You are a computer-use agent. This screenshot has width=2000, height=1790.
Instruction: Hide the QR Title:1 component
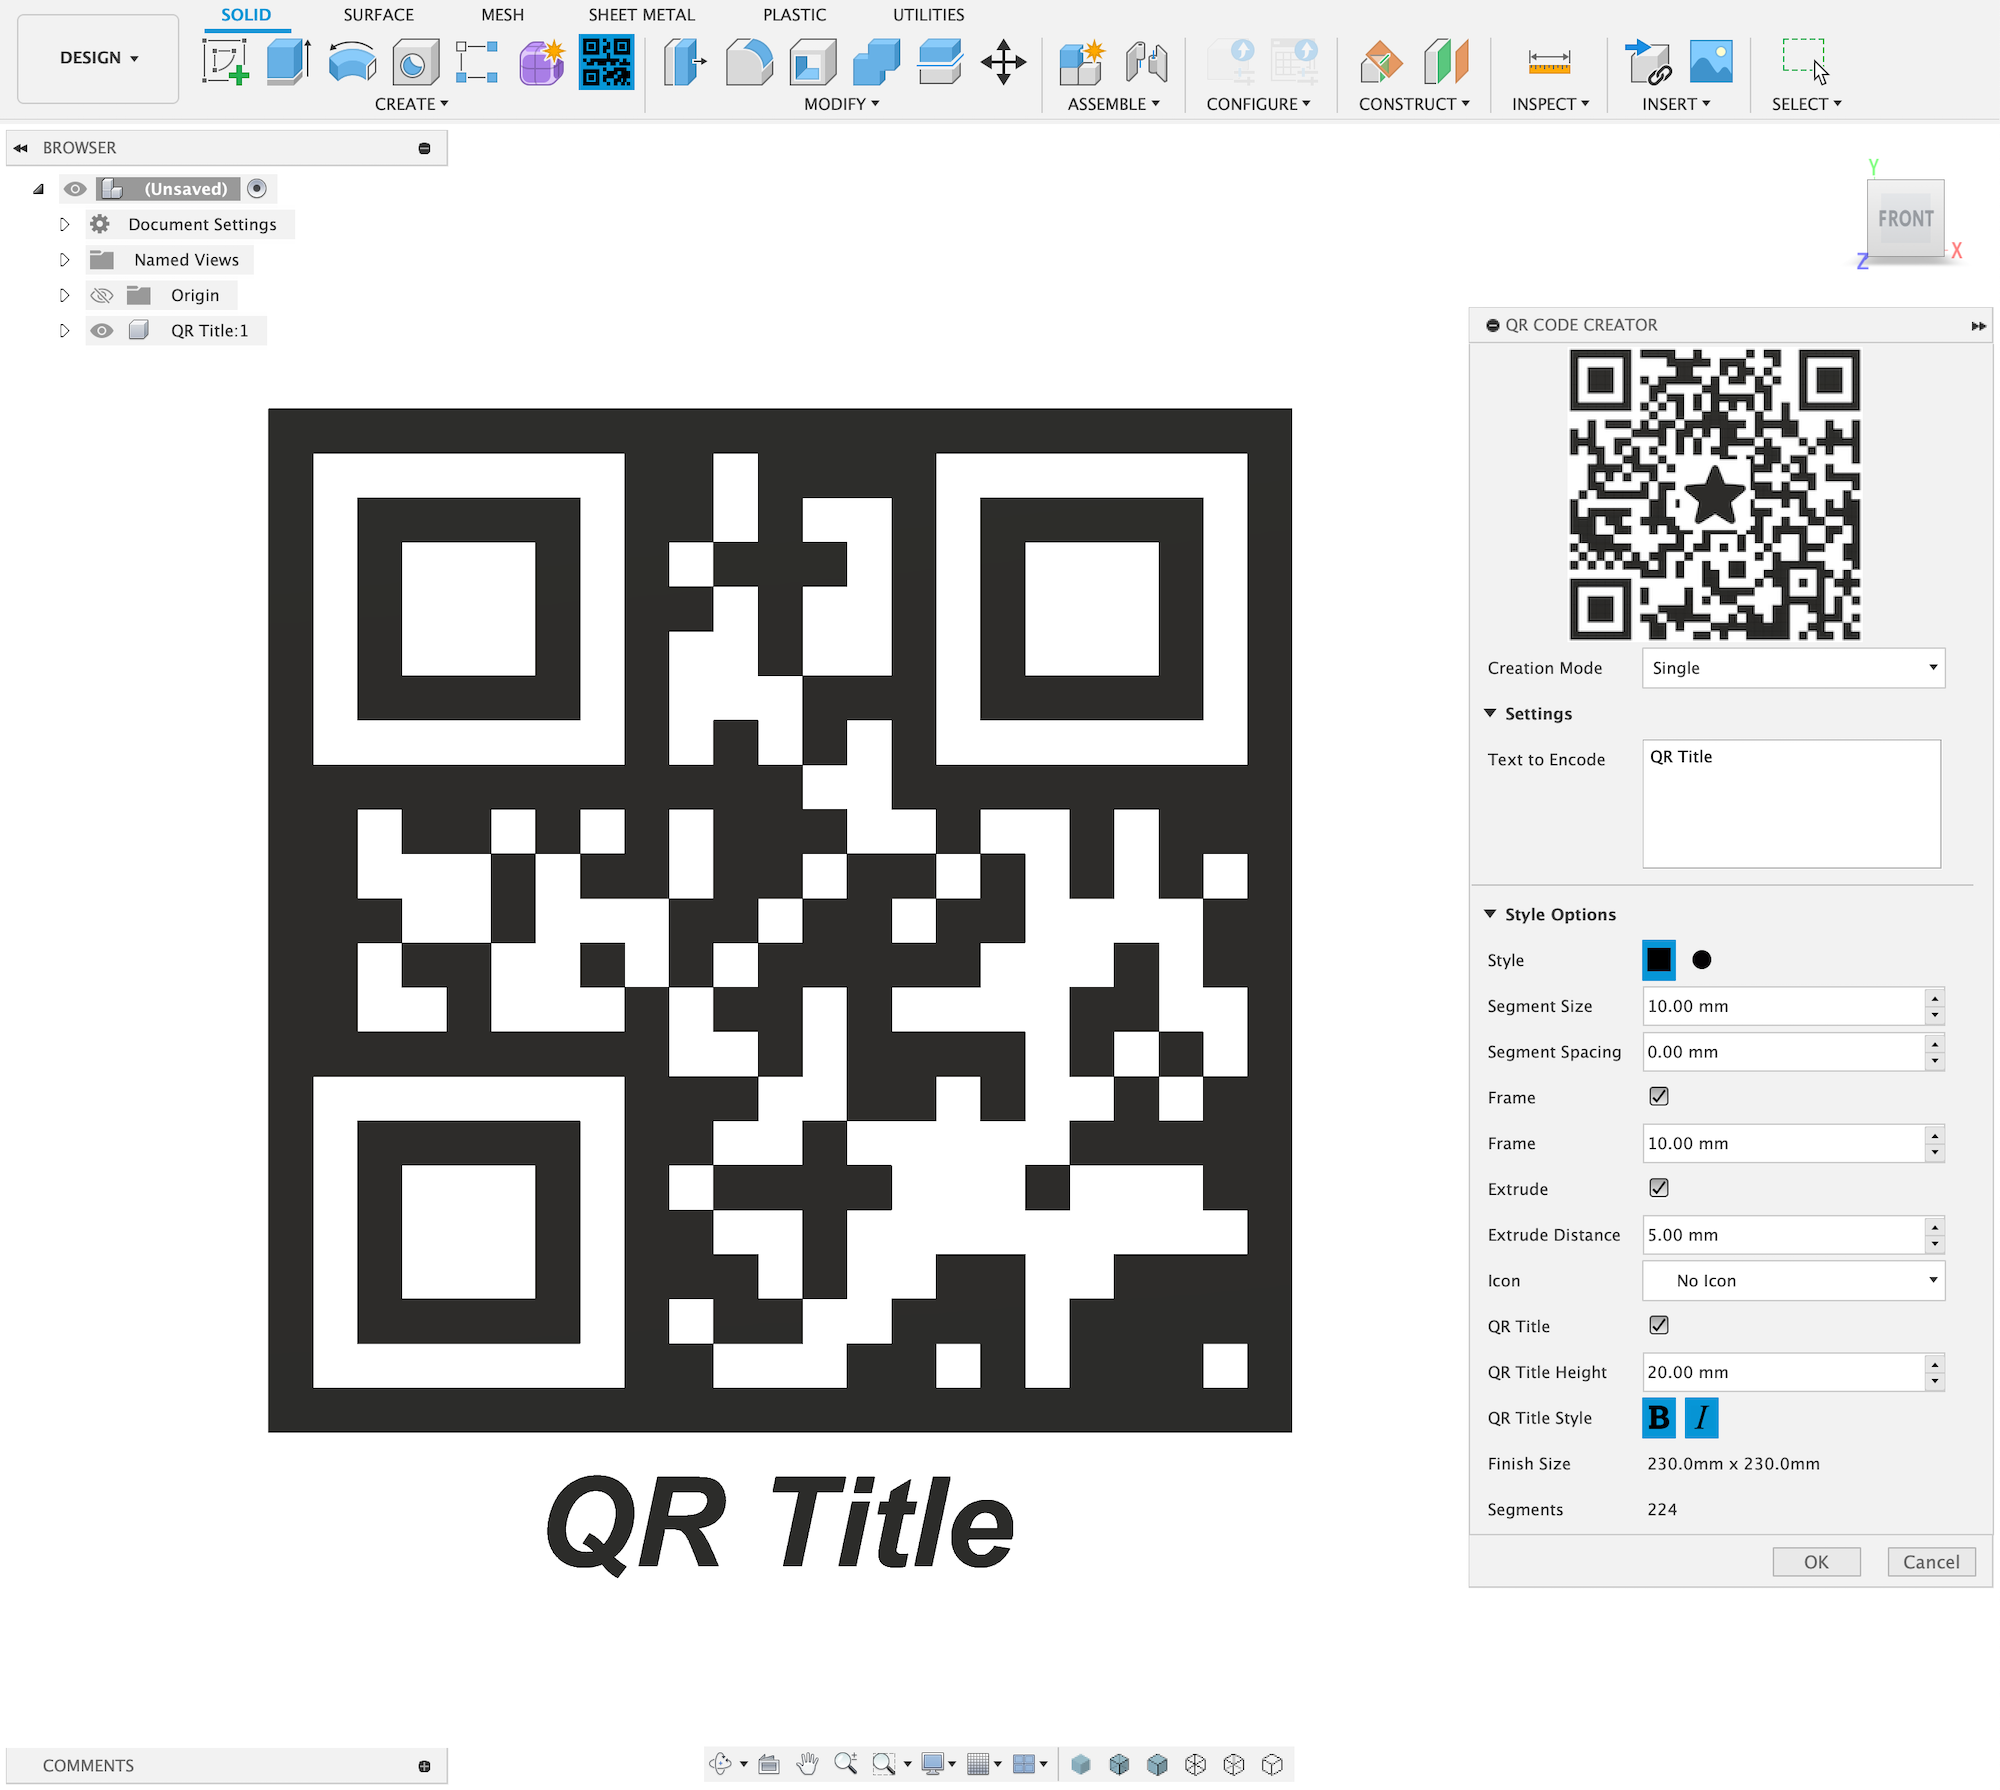tap(102, 331)
